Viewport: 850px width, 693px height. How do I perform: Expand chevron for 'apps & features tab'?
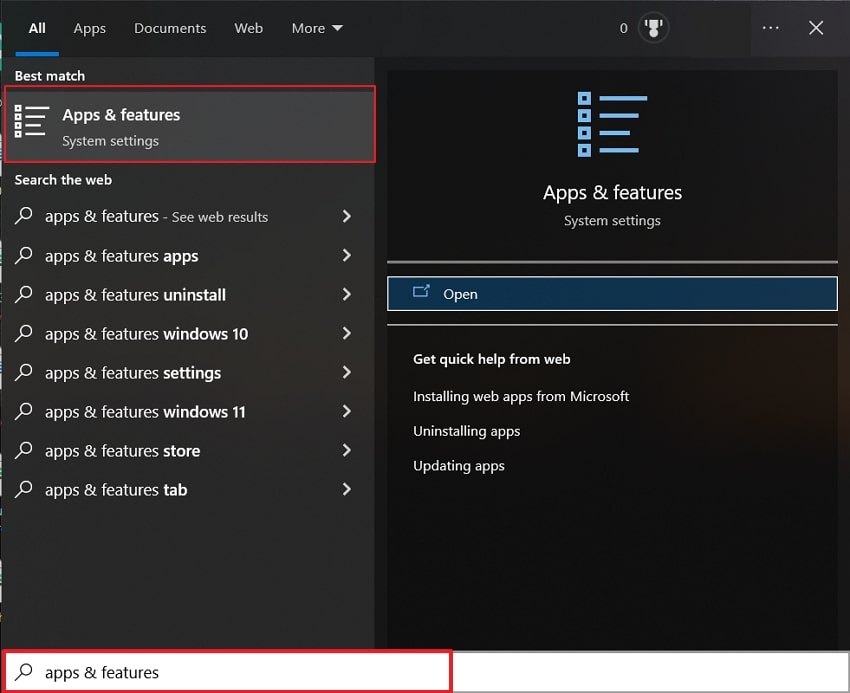coord(346,490)
